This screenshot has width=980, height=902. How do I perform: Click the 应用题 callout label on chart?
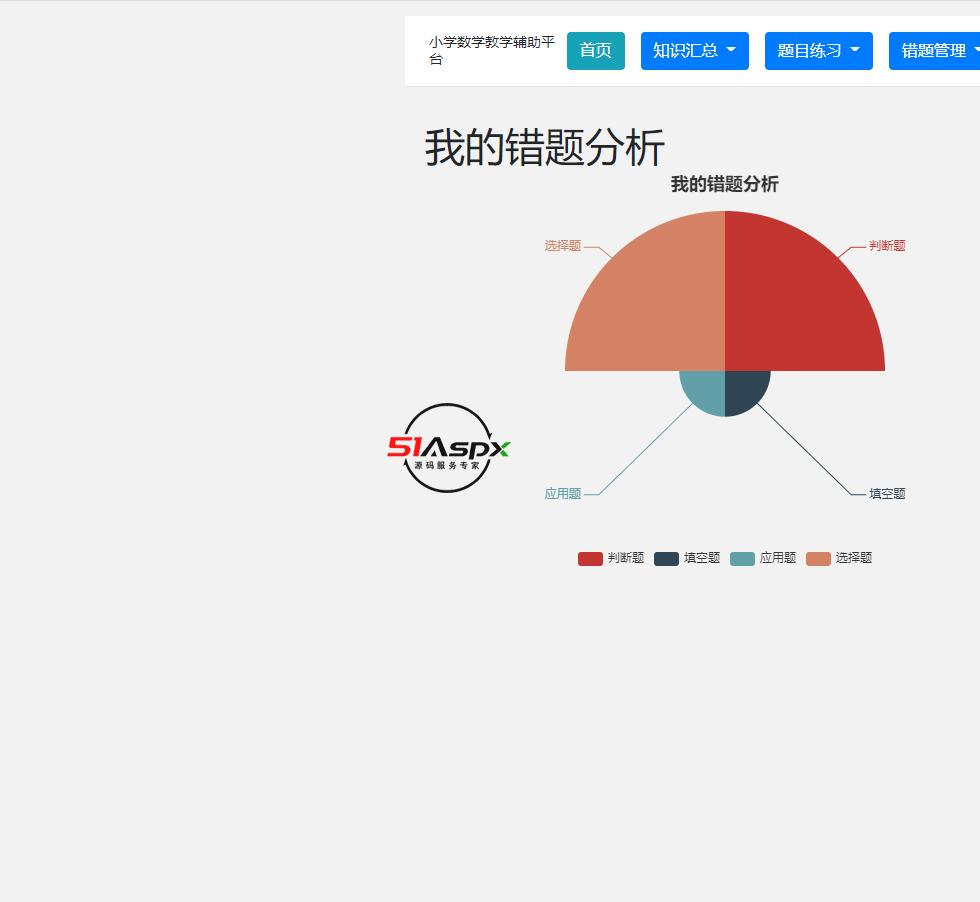point(562,493)
